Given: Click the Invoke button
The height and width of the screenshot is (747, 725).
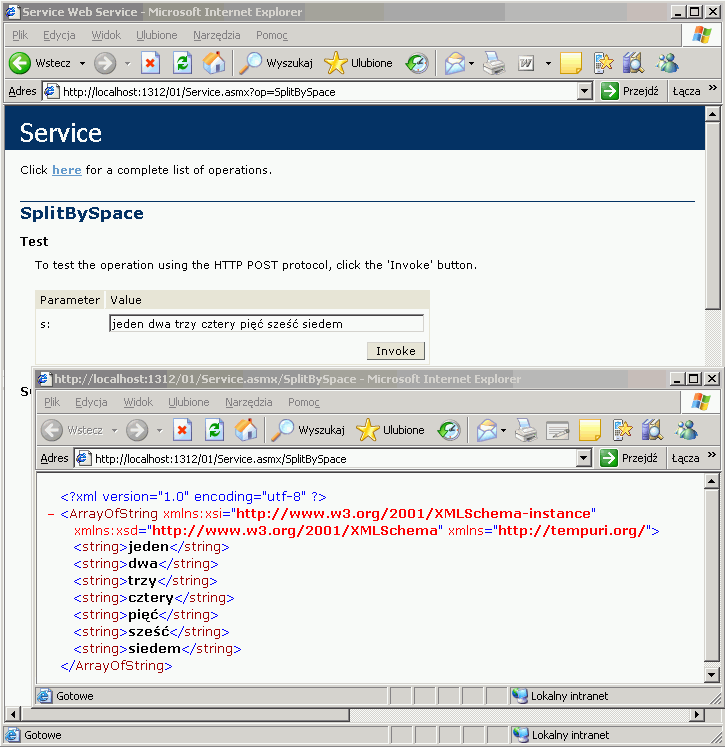Looking at the screenshot, I should point(395,351).
